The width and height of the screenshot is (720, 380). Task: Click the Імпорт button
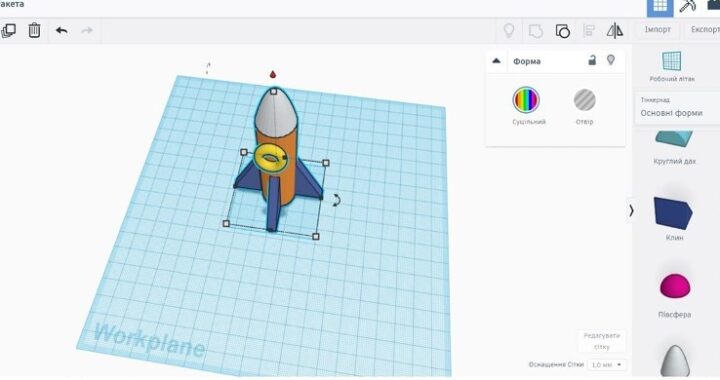click(x=658, y=29)
